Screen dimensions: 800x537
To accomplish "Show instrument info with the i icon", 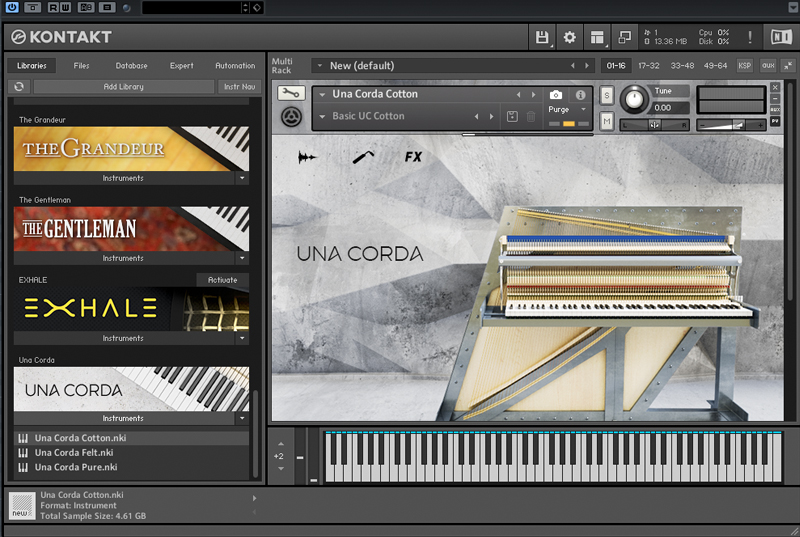I will (x=580, y=95).
